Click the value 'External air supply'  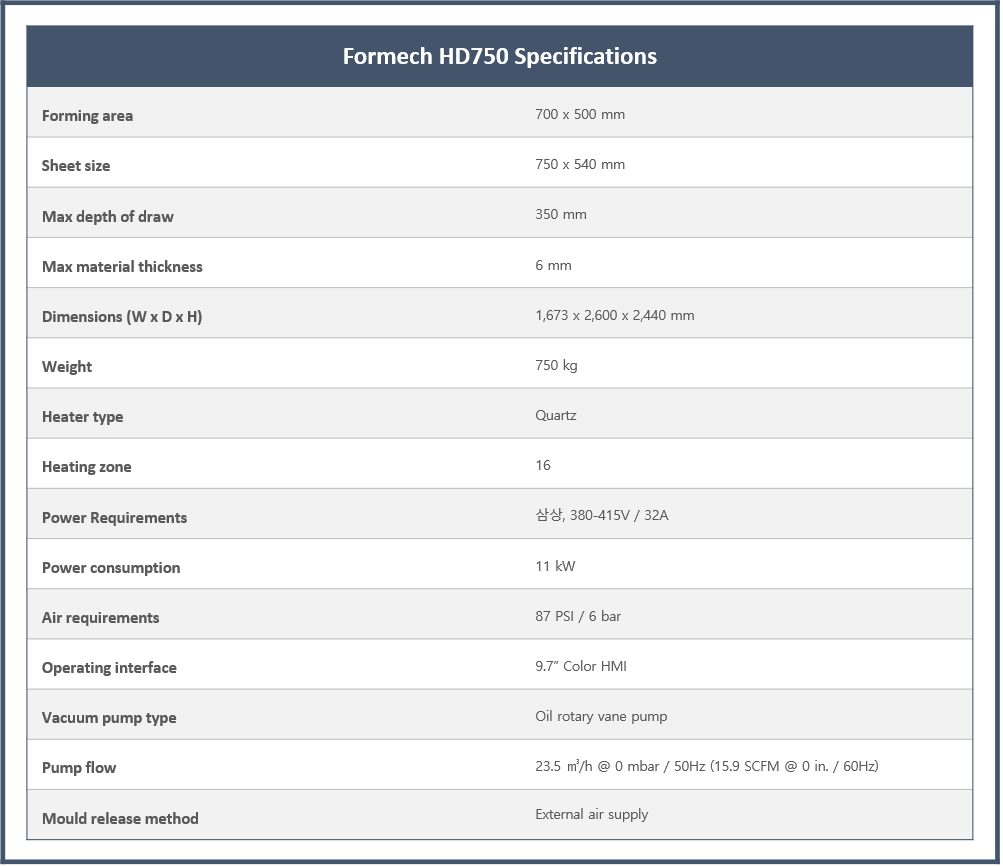point(592,815)
